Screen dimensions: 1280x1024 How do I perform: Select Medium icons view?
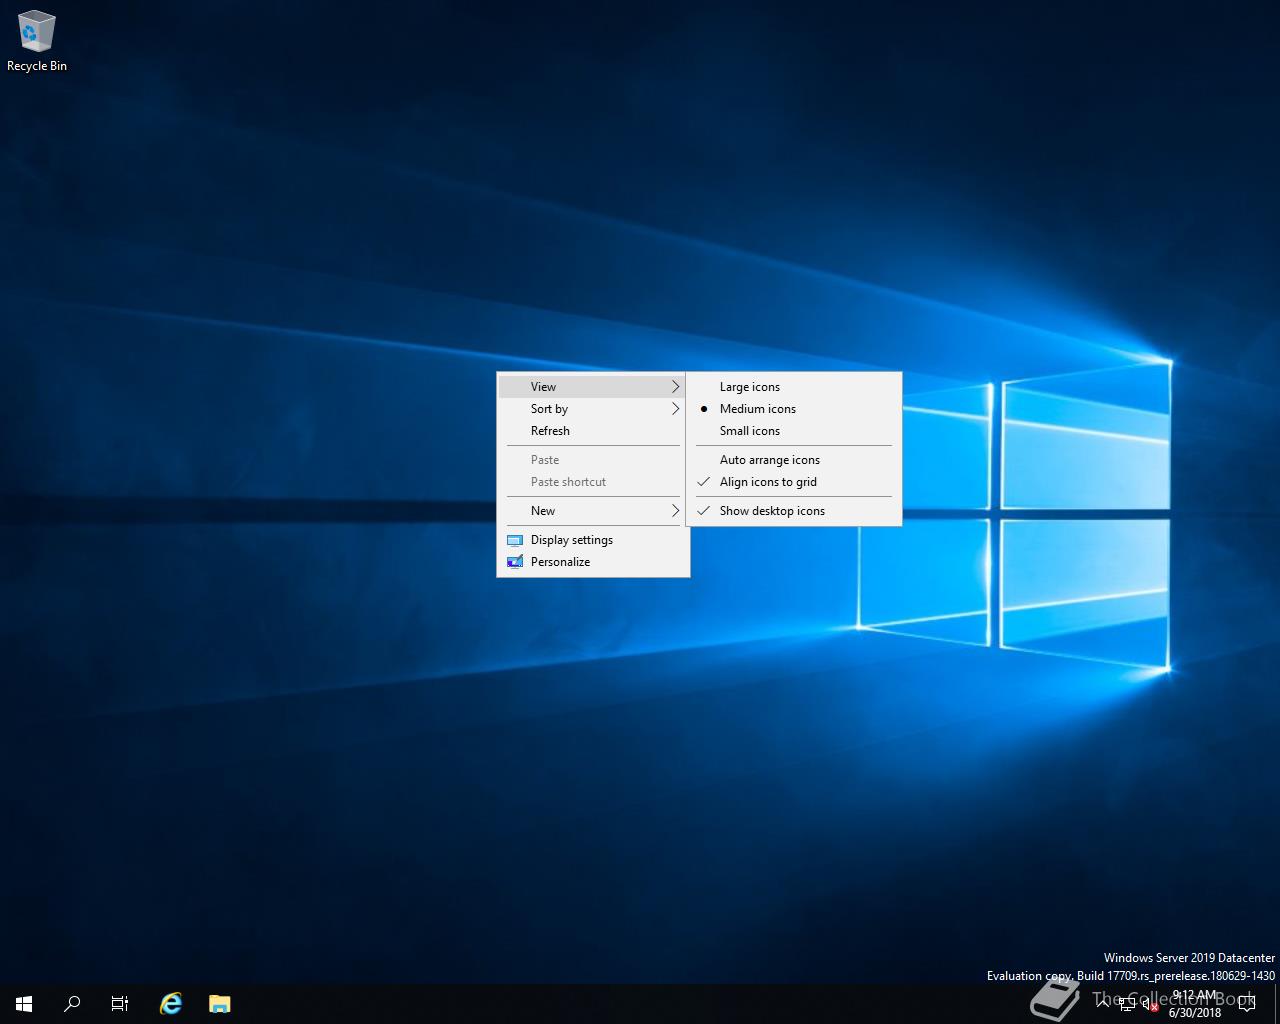coord(794,409)
